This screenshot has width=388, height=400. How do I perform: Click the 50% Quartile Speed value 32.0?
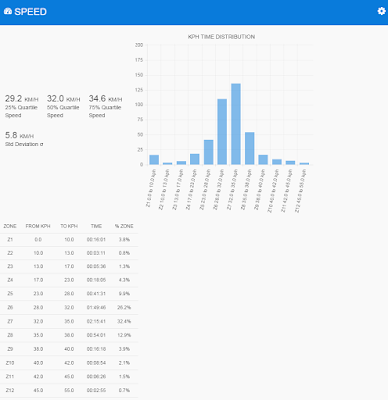55,99
